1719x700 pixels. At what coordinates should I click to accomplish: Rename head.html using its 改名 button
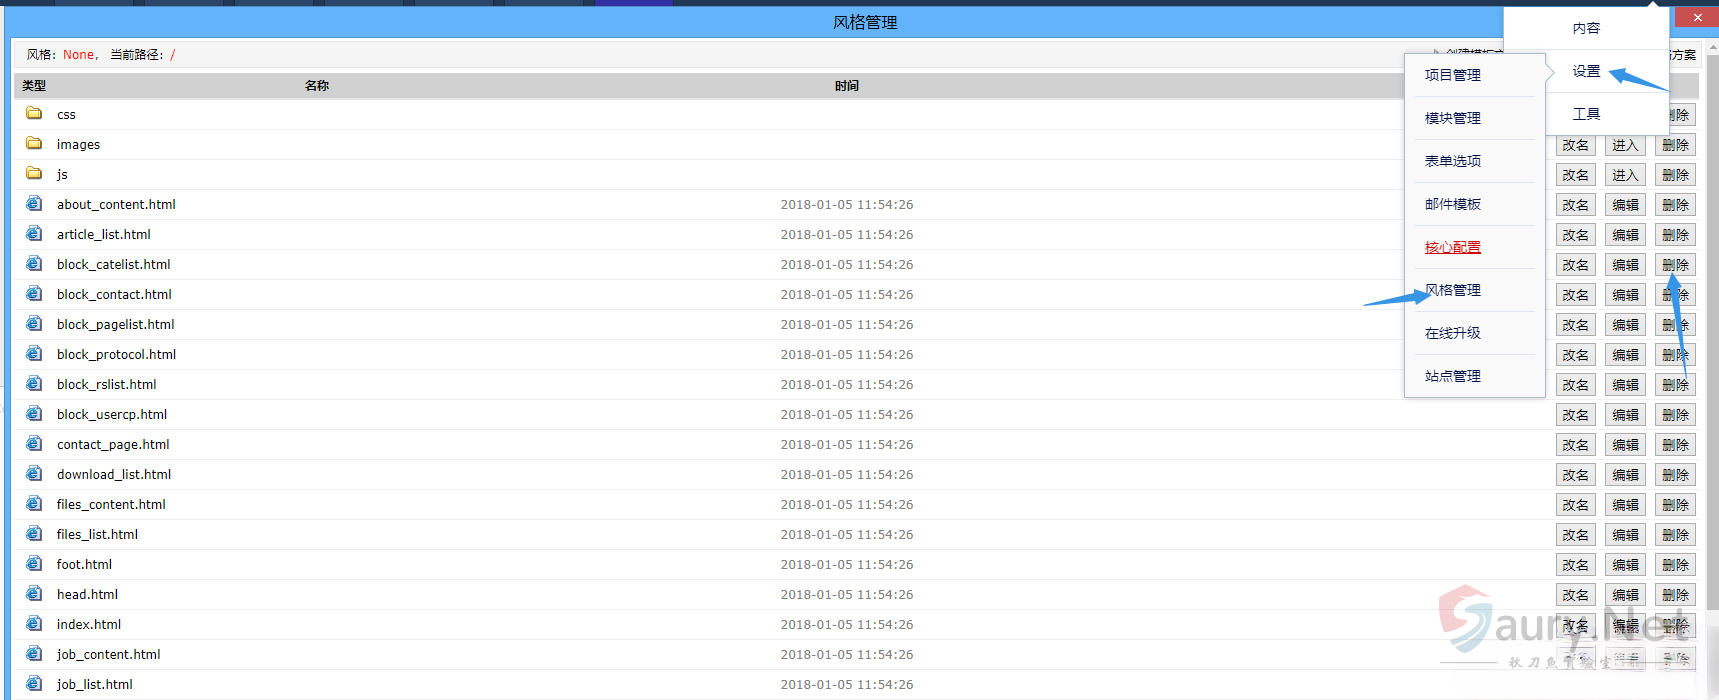click(1575, 595)
